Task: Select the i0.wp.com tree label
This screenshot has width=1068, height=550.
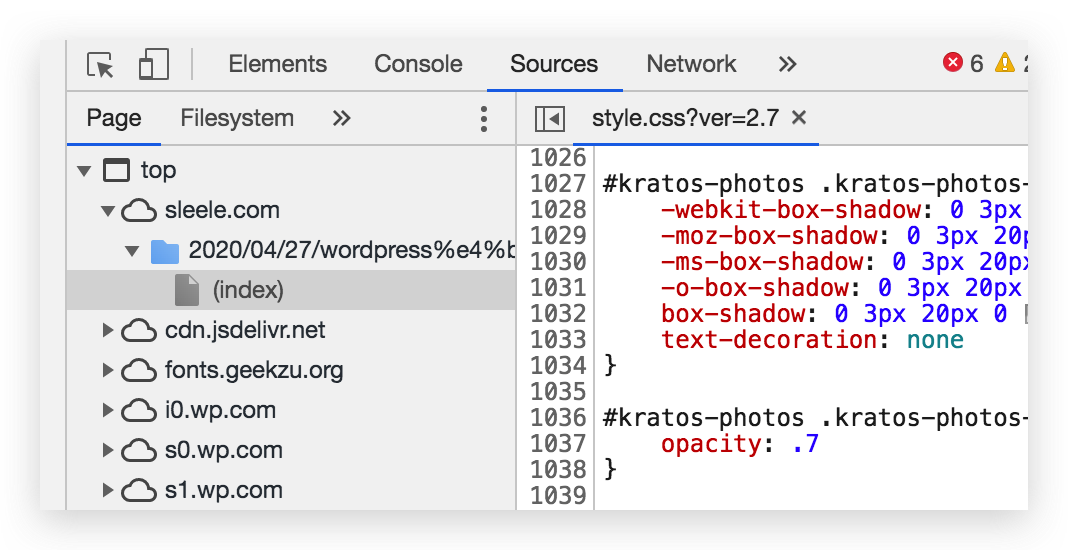Action: tap(220, 410)
